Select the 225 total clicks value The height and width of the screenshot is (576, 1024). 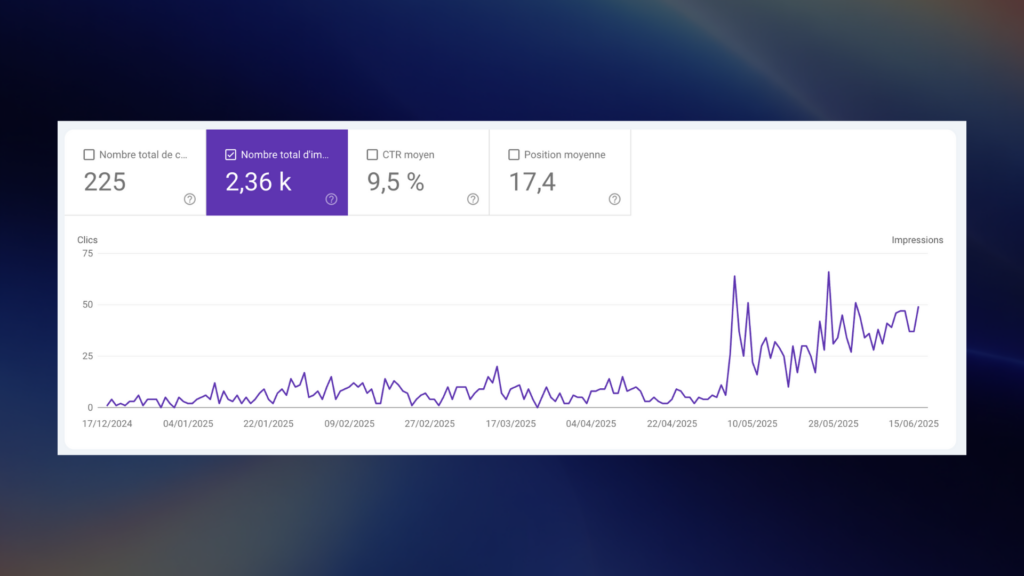105,182
